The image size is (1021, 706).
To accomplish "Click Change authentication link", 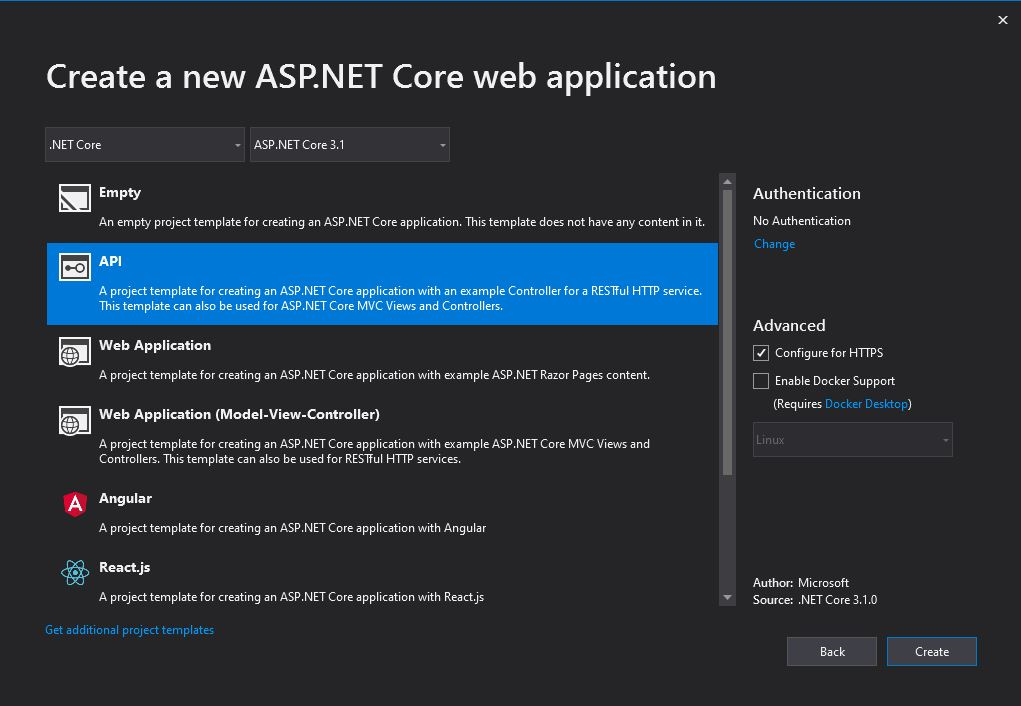I will [774, 244].
